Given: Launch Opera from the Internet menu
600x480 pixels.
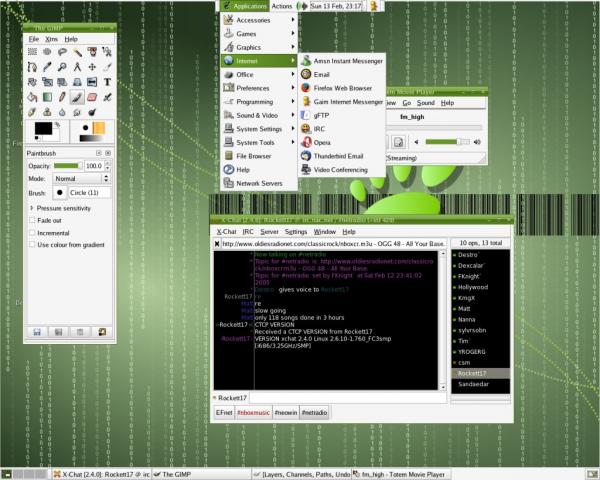Looking at the screenshot, I should [342, 142].
